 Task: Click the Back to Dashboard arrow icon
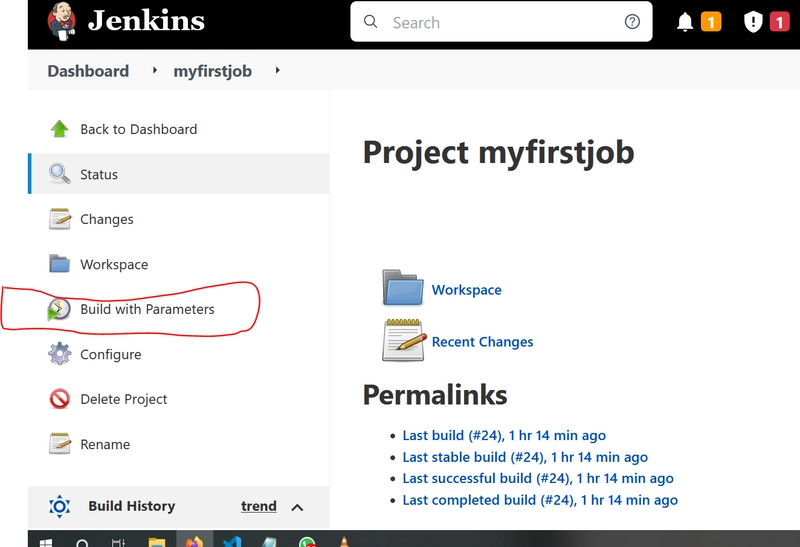tap(60, 129)
